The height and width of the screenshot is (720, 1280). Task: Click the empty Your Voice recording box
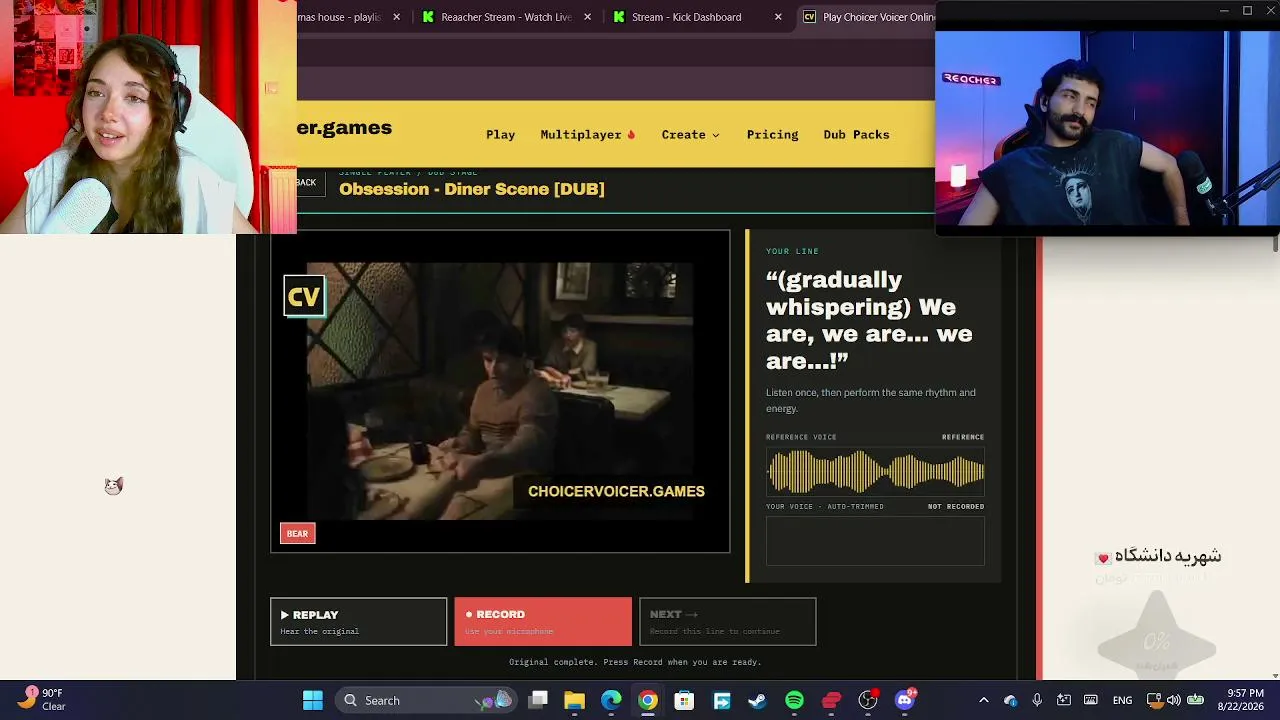(875, 541)
